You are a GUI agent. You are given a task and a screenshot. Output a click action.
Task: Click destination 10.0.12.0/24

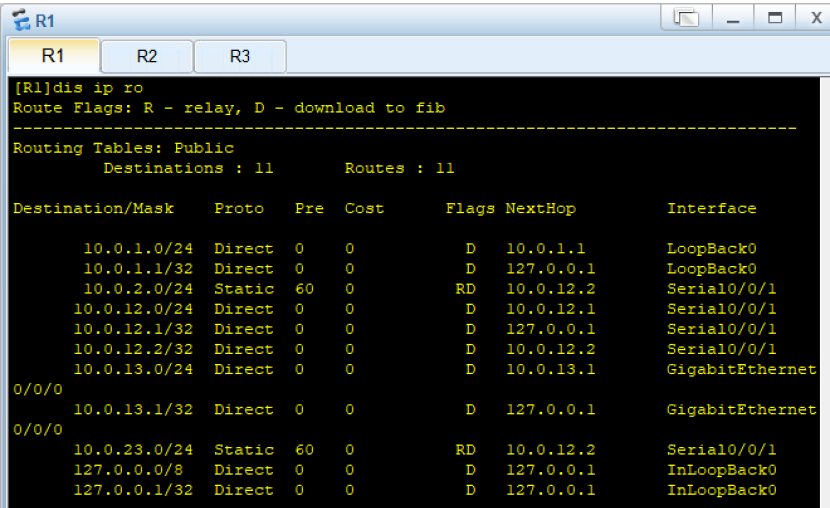(x=133, y=309)
